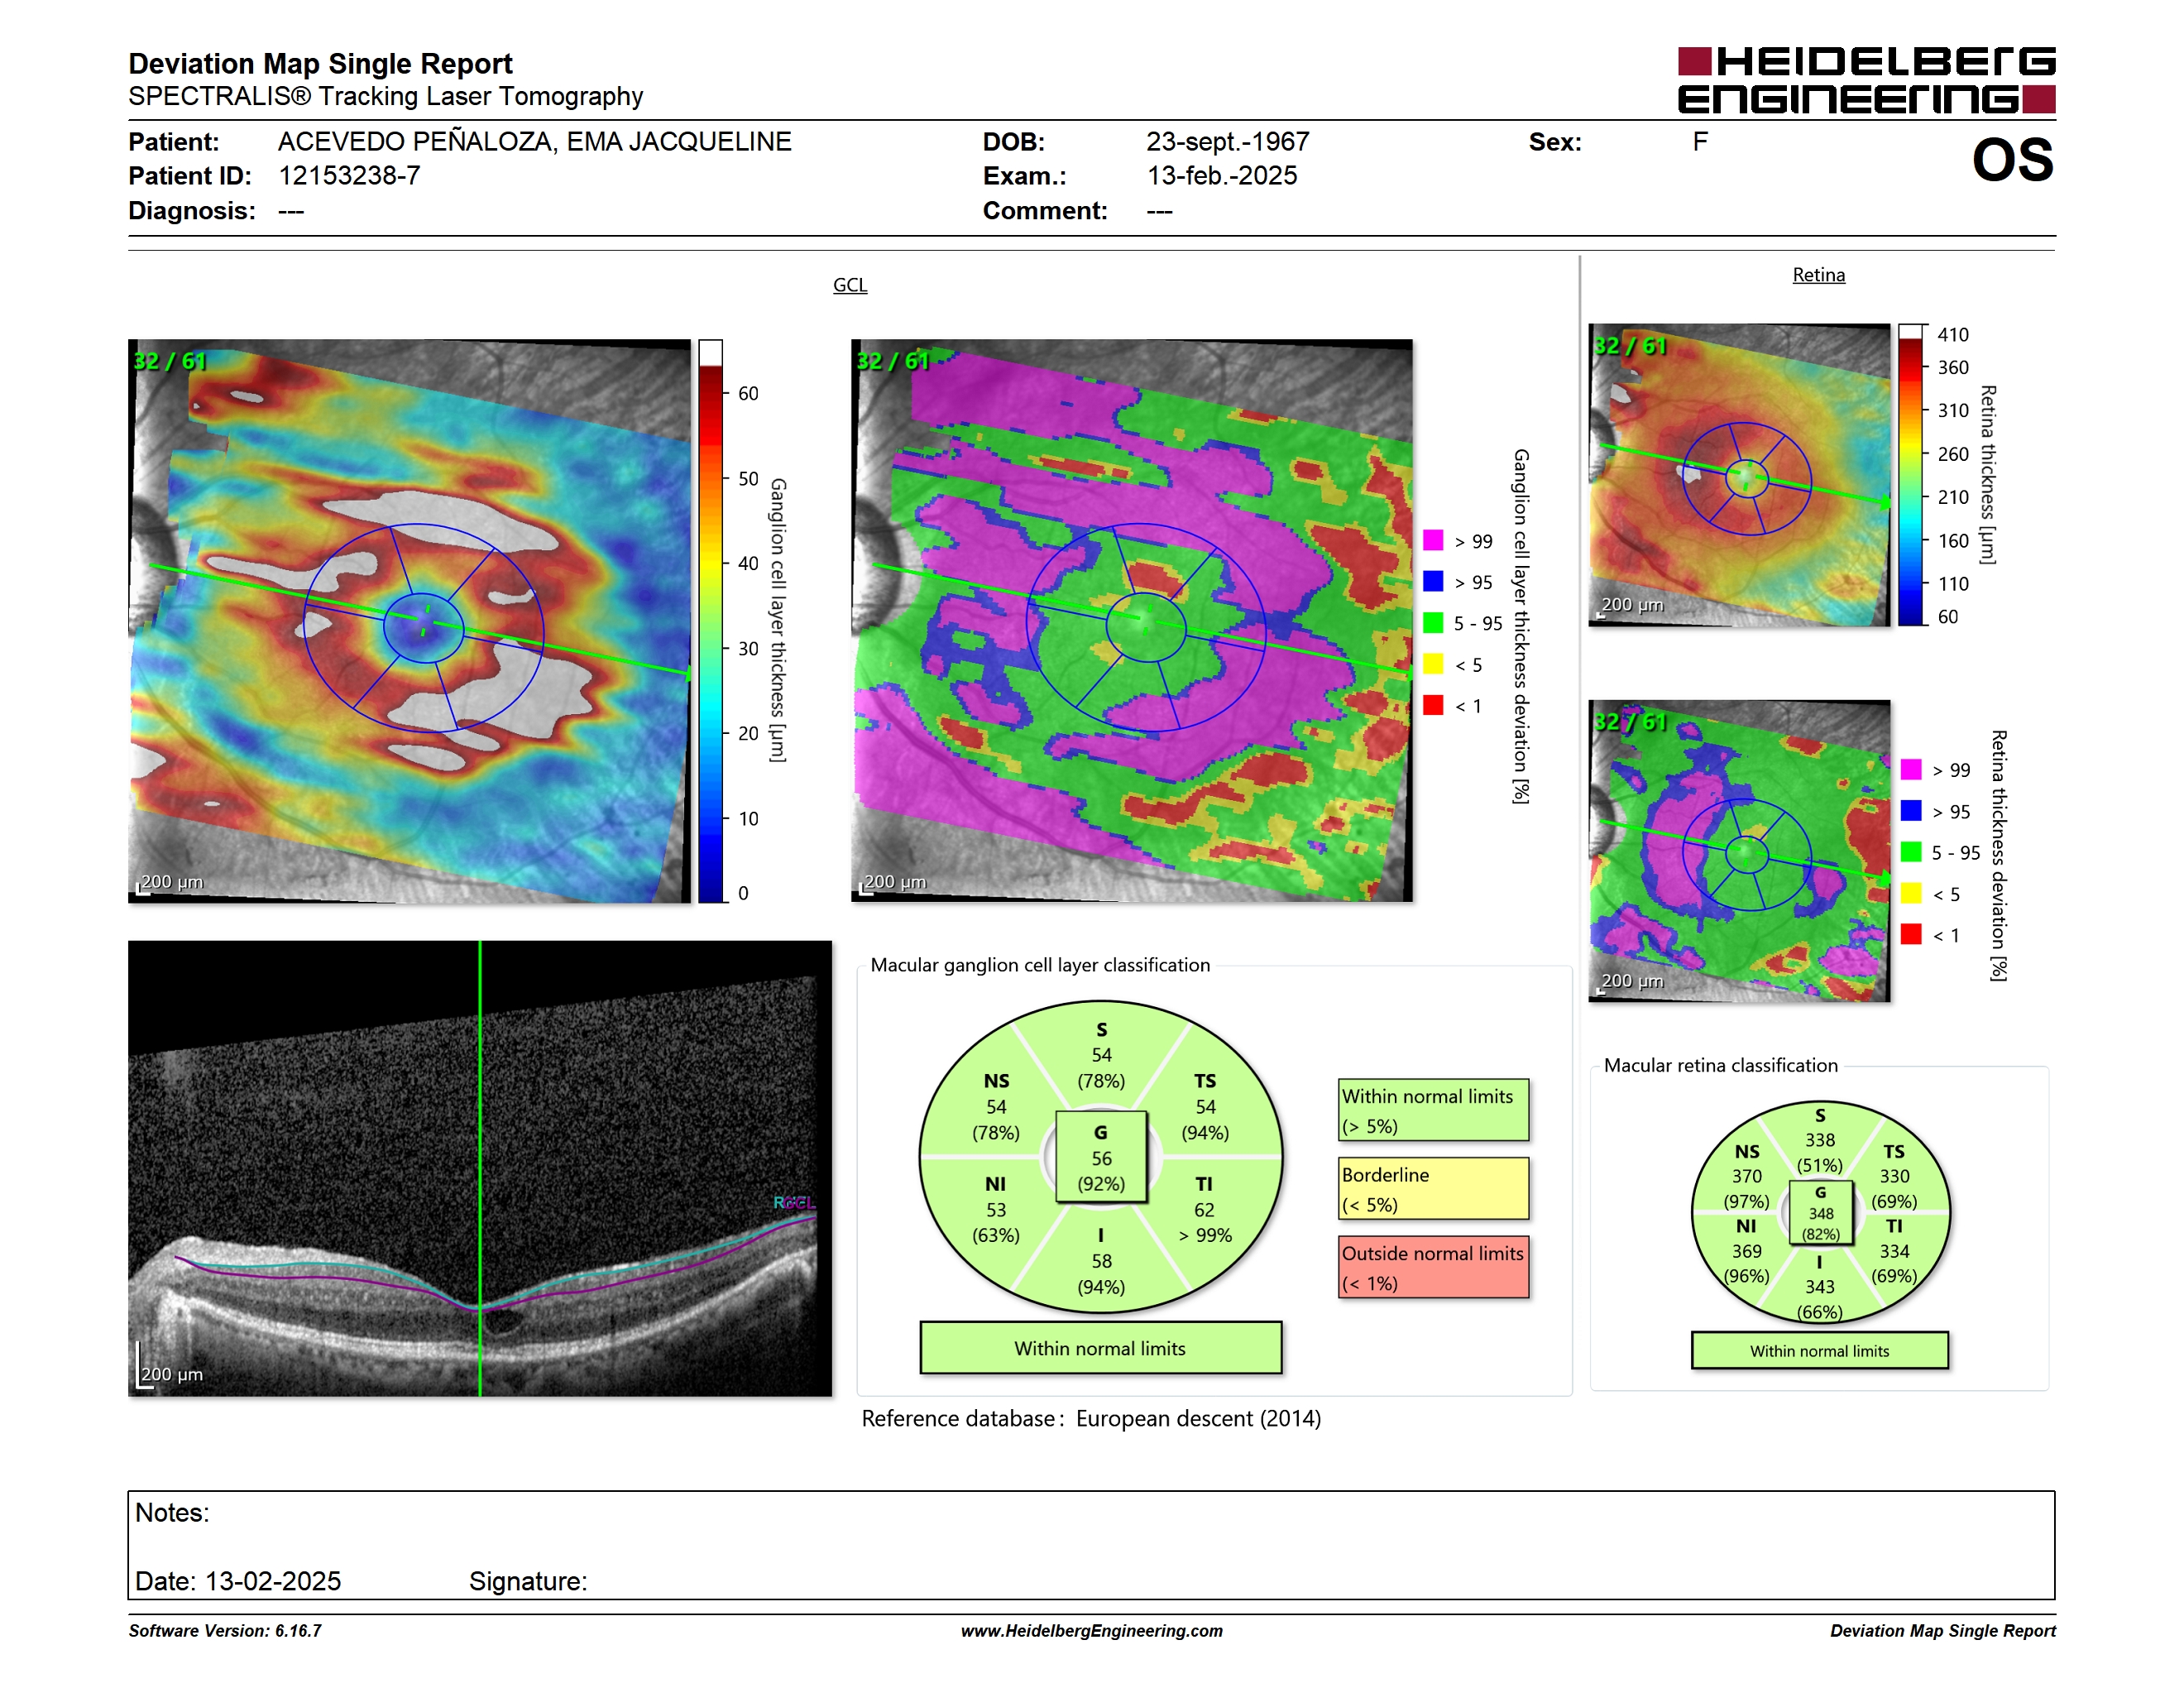Image resolution: width=2184 pixels, height=1688 pixels.
Task: Click blue > 95 swatch in Retina legend
Action: point(1911,810)
